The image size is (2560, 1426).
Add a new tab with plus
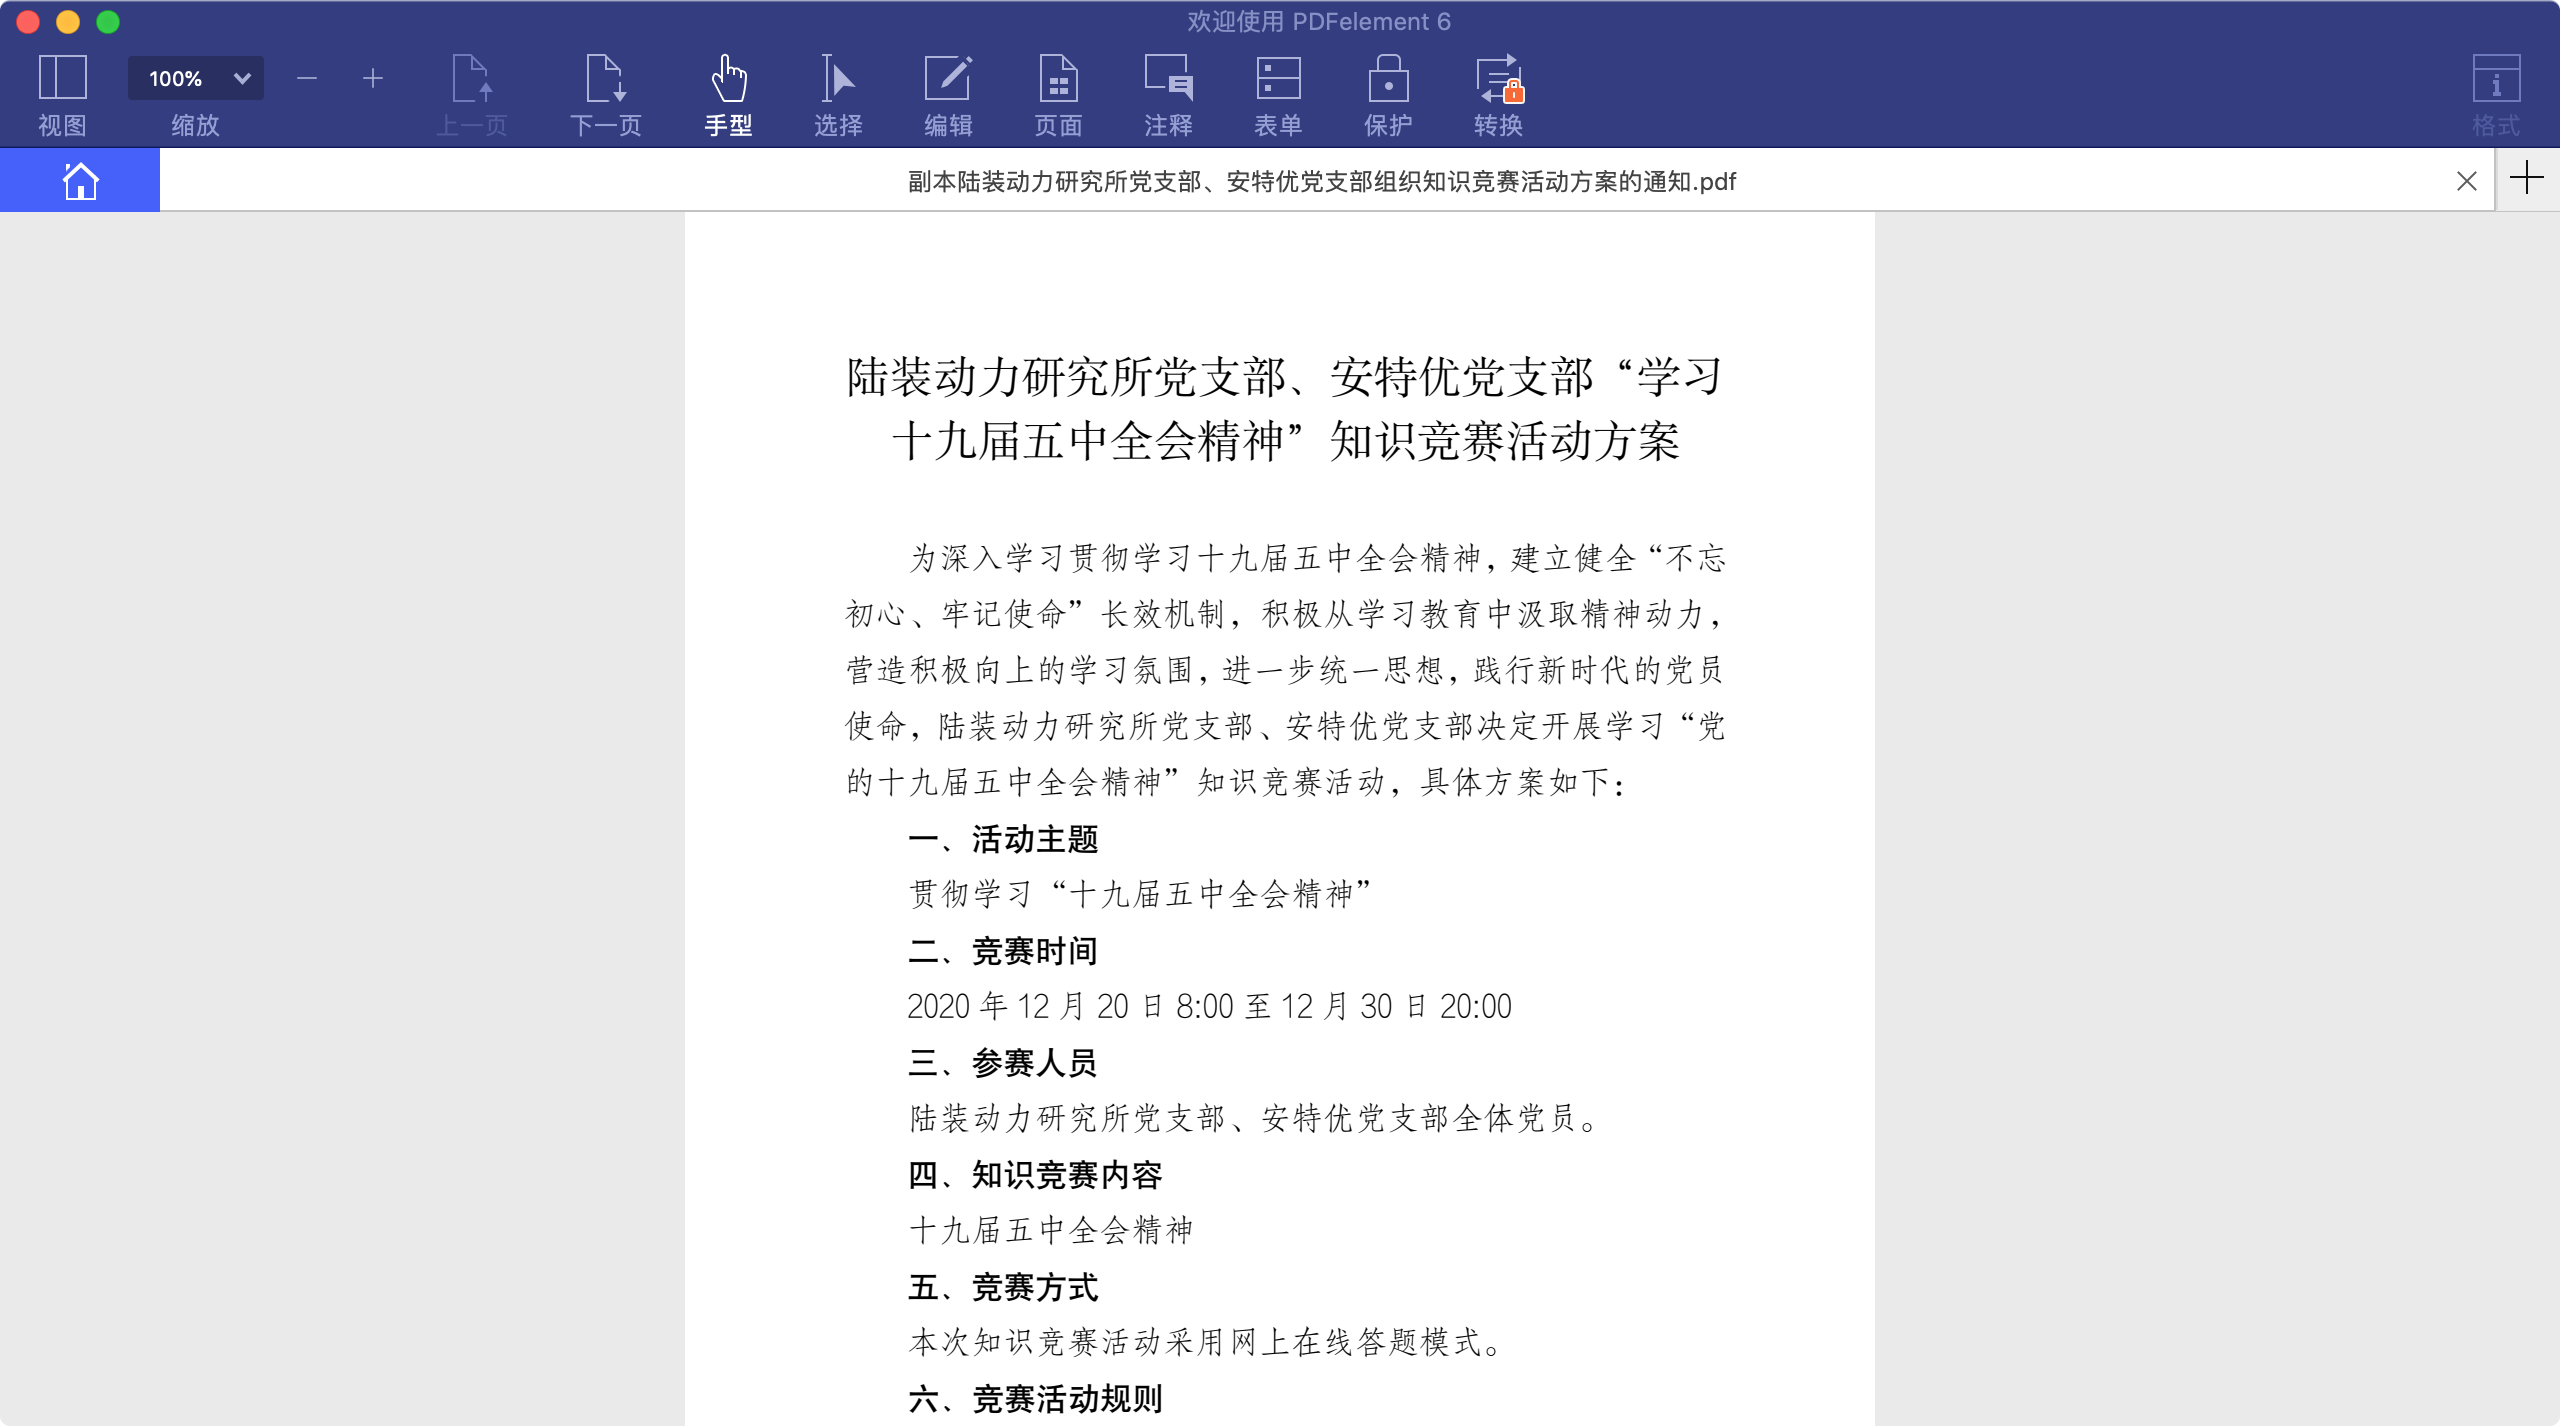[x=2527, y=178]
